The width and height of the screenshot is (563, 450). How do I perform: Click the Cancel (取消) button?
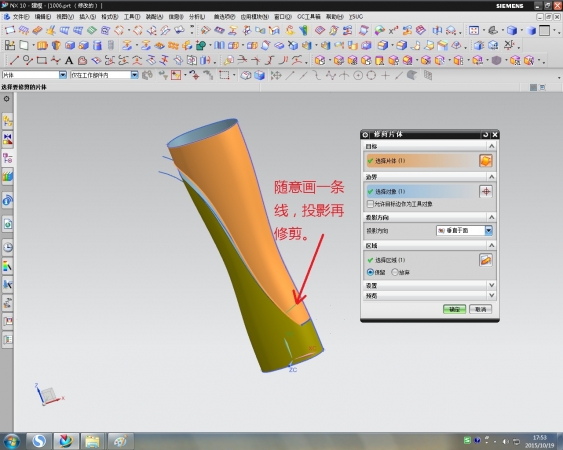[480, 309]
